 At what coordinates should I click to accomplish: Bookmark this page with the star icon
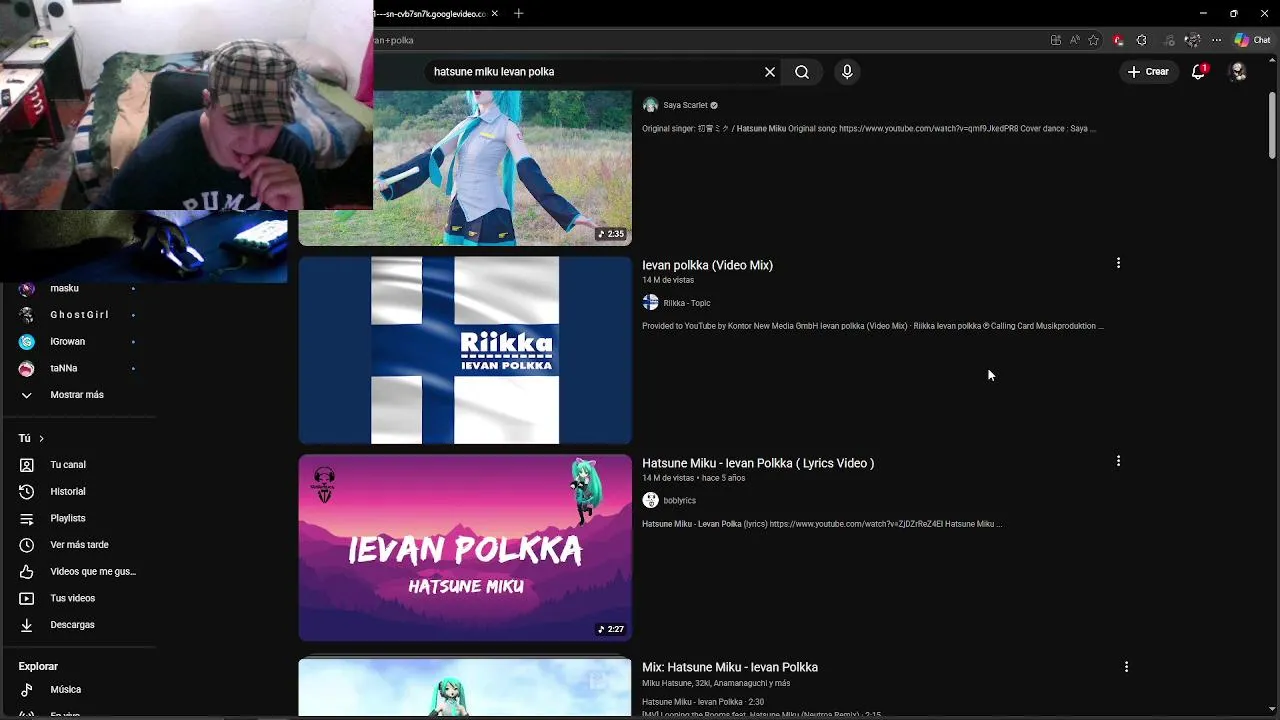click(x=1093, y=40)
